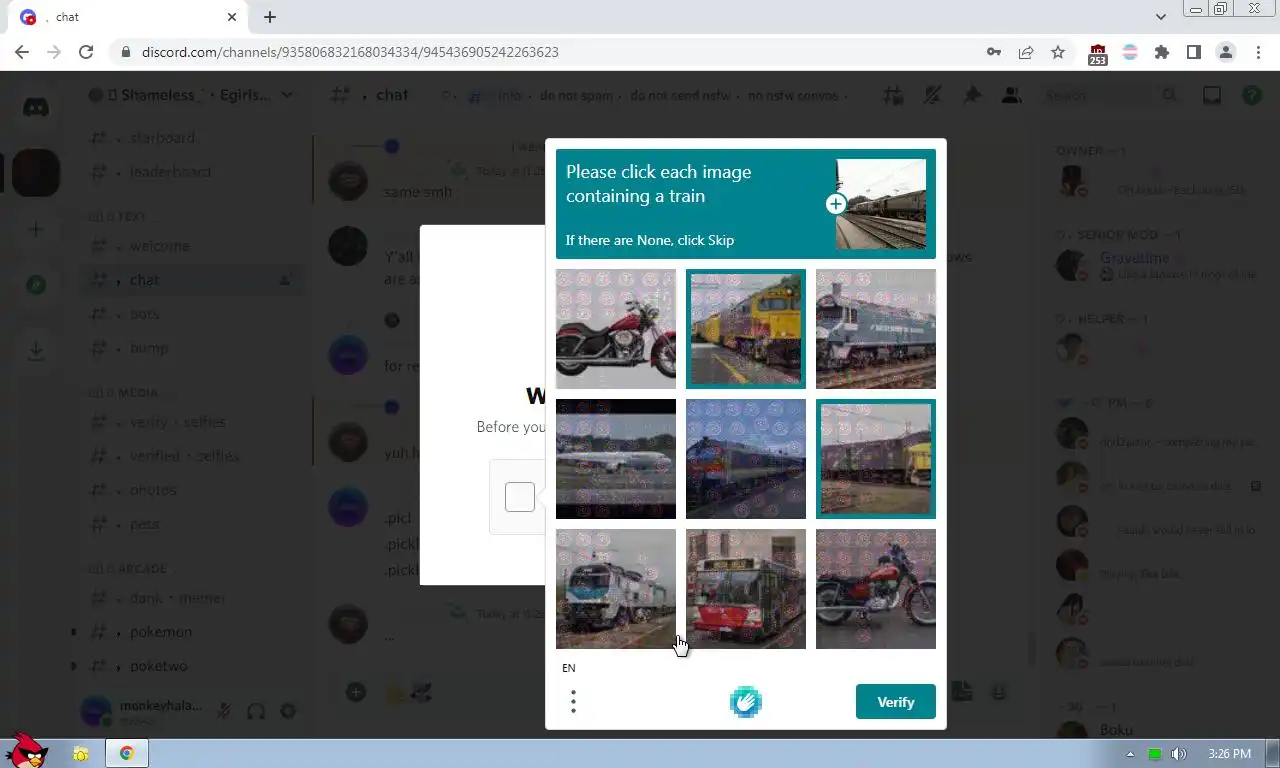Click the address bar URL

tap(350, 52)
